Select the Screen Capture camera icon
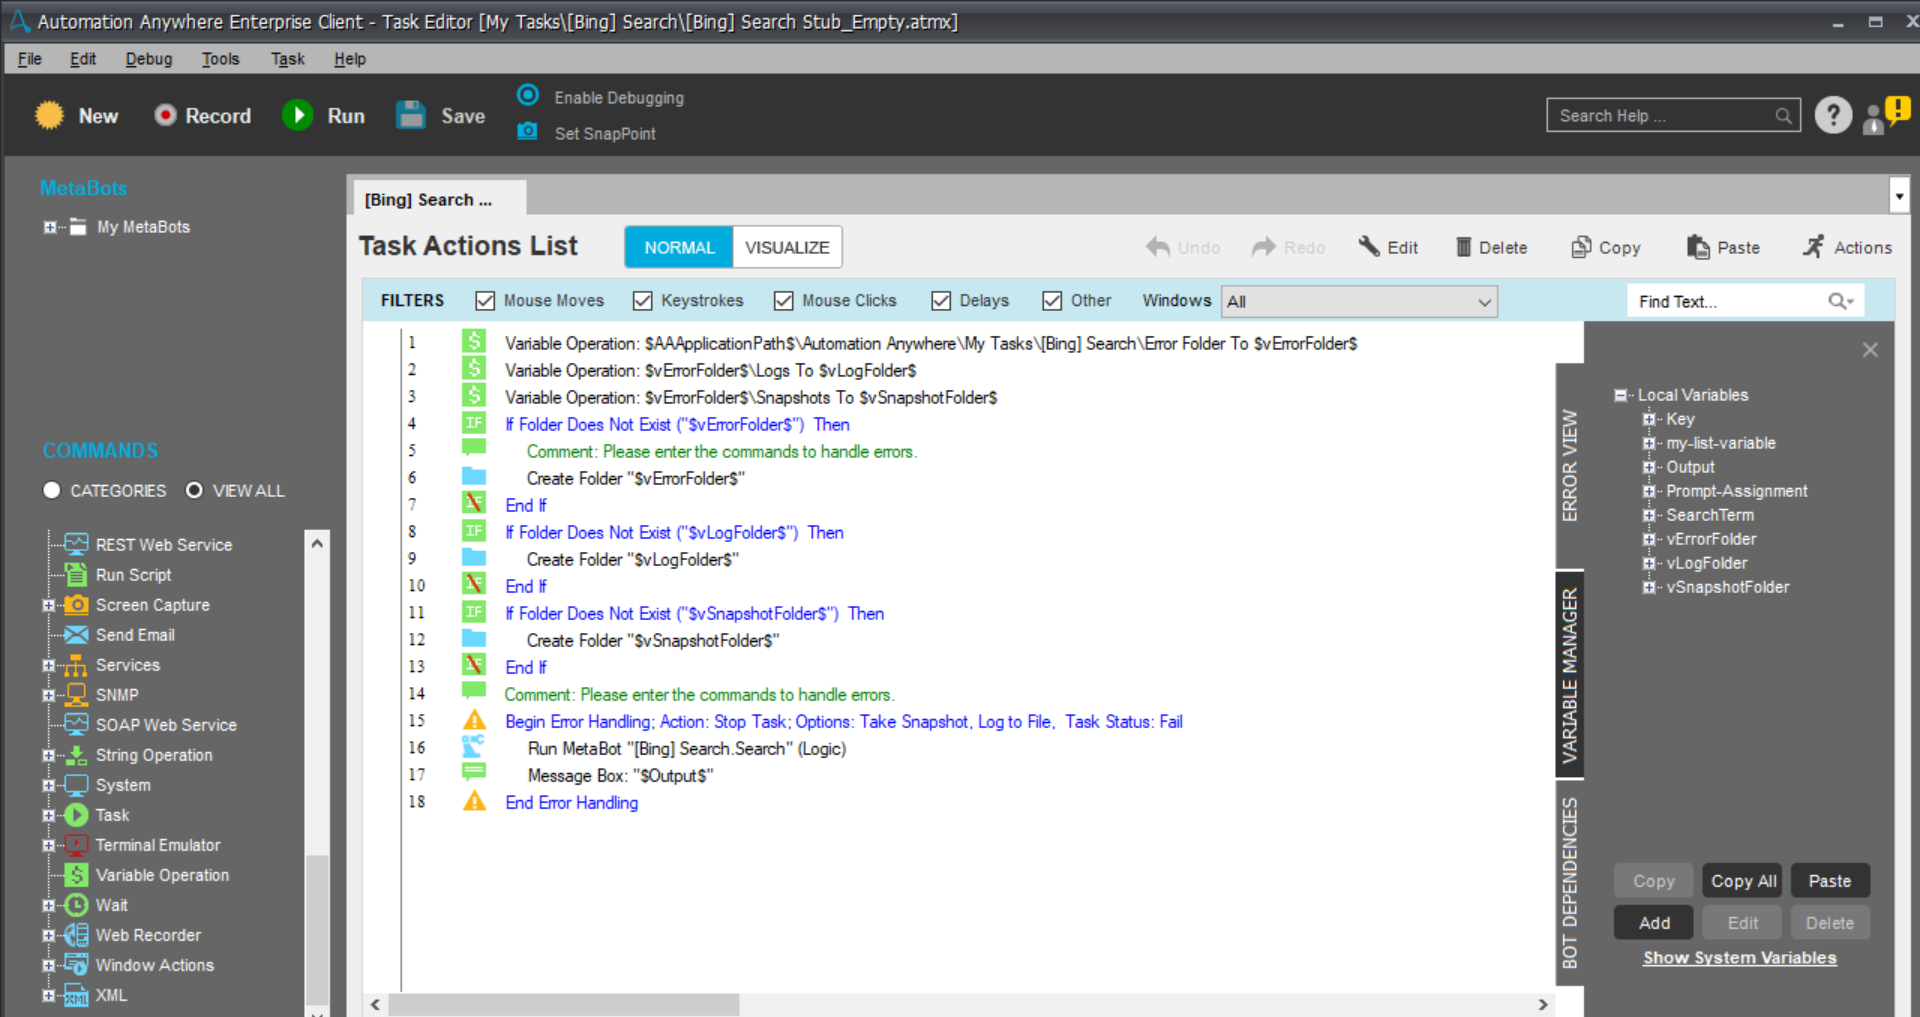Image resolution: width=1920 pixels, height=1017 pixels. point(76,604)
